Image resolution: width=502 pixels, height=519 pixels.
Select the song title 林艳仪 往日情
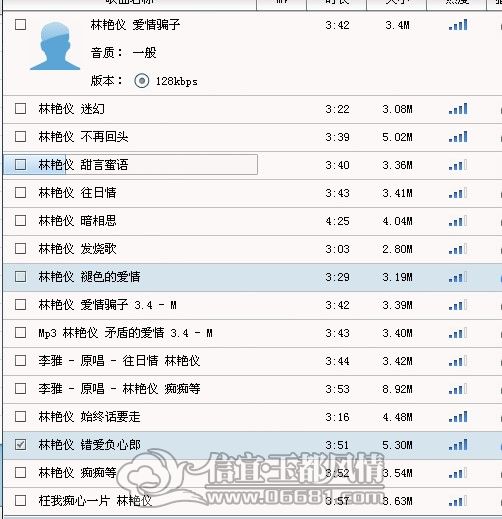77,193
